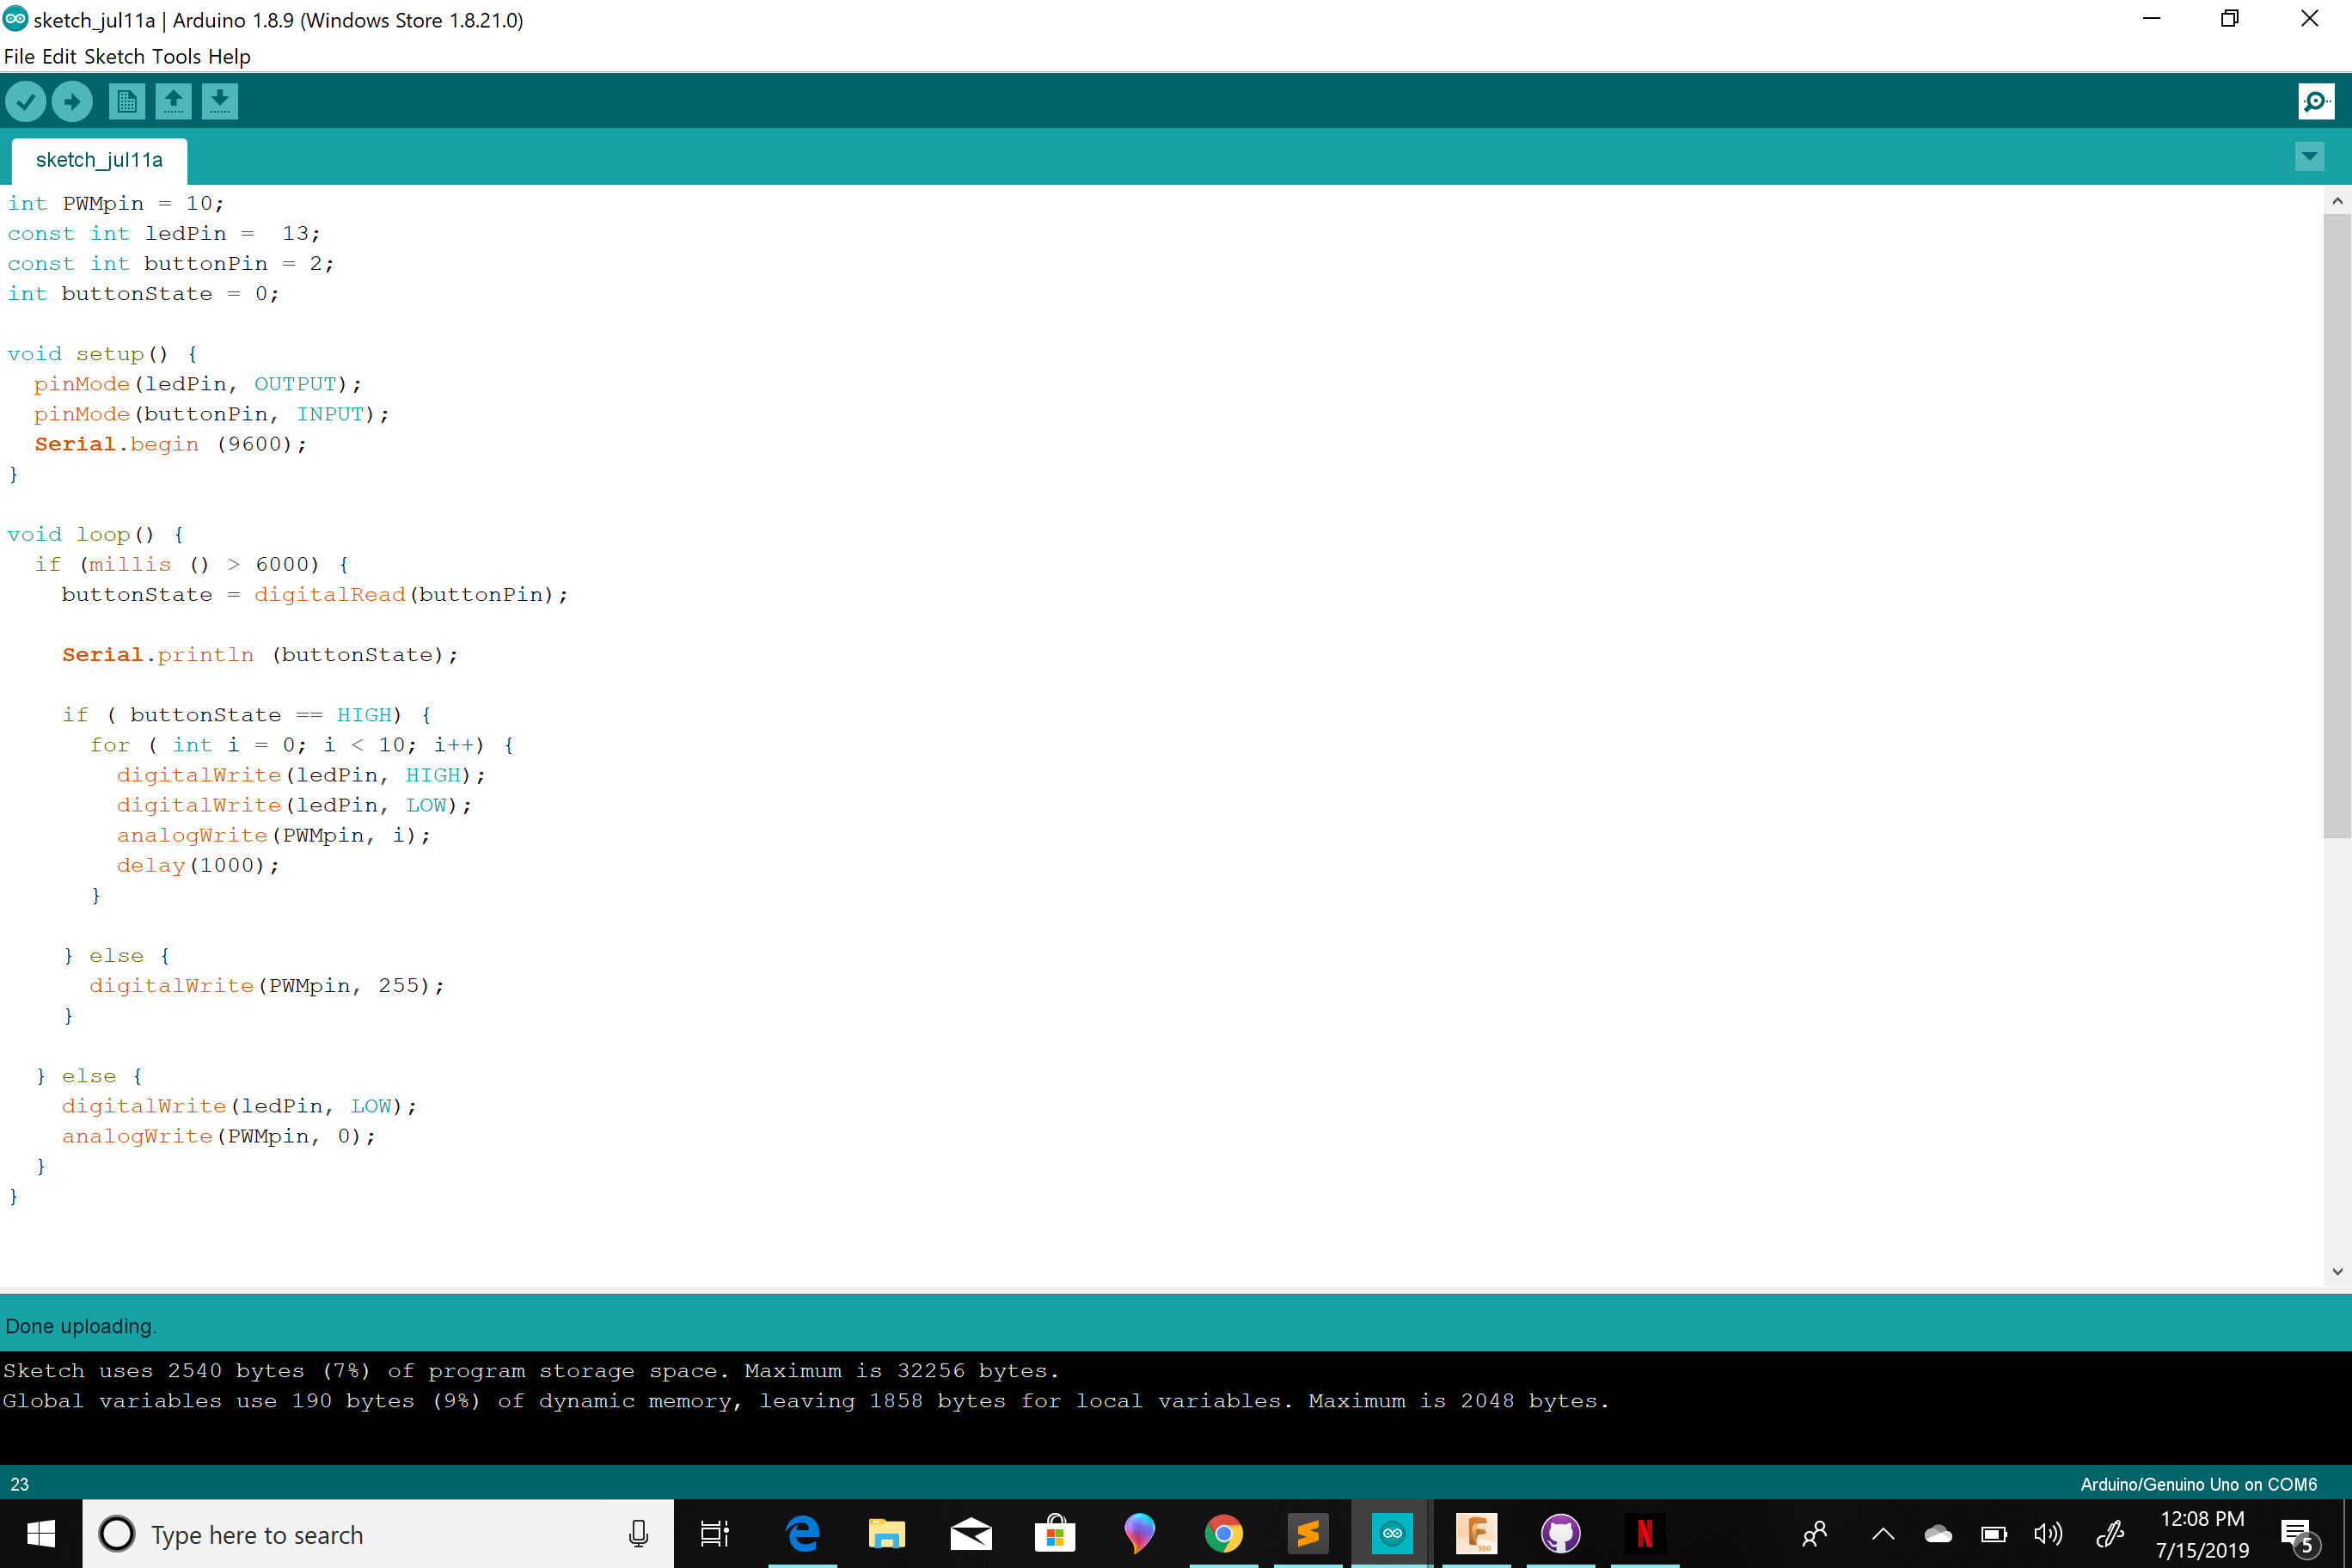This screenshot has width=2352, height=1568.
Task: Open the Edit menu
Action: click(59, 56)
